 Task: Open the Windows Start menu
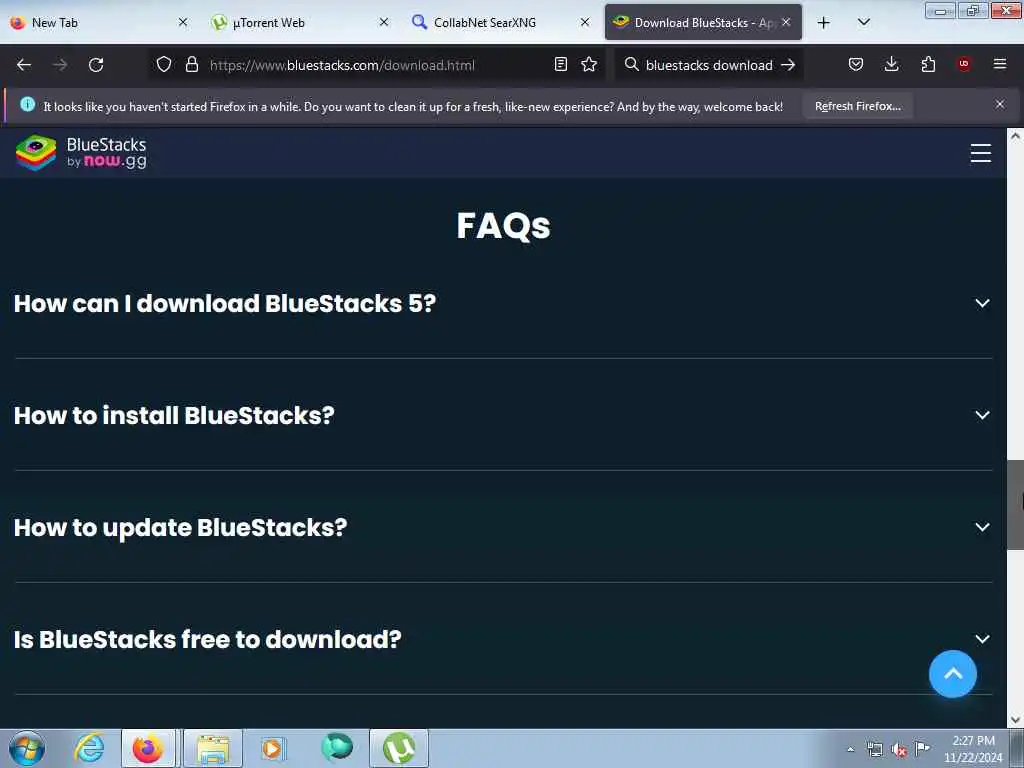[x=27, y=748]
